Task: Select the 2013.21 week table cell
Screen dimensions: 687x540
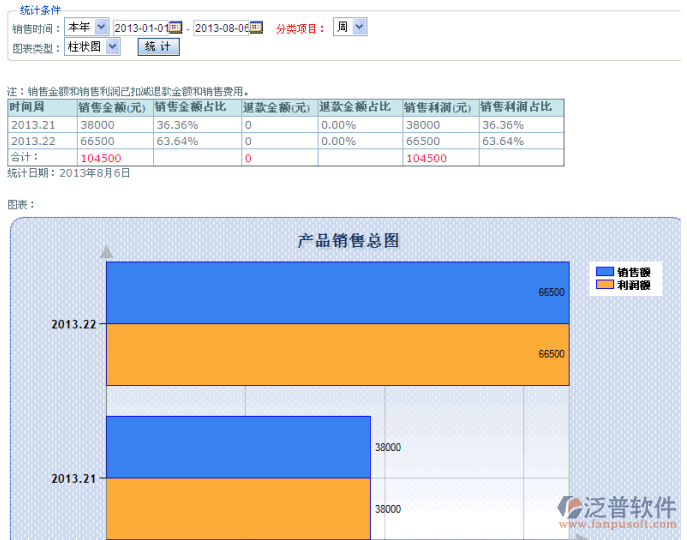Action: (42, 125)
